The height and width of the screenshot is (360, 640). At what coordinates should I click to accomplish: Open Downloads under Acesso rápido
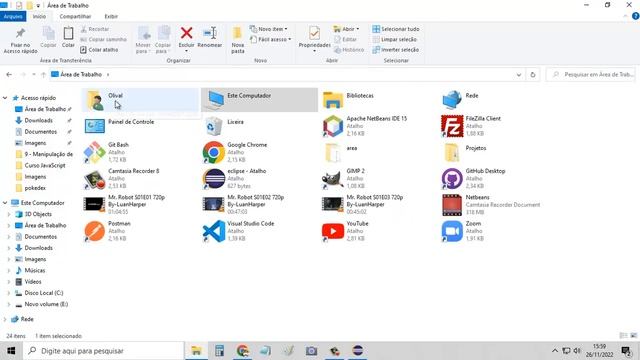38,120
